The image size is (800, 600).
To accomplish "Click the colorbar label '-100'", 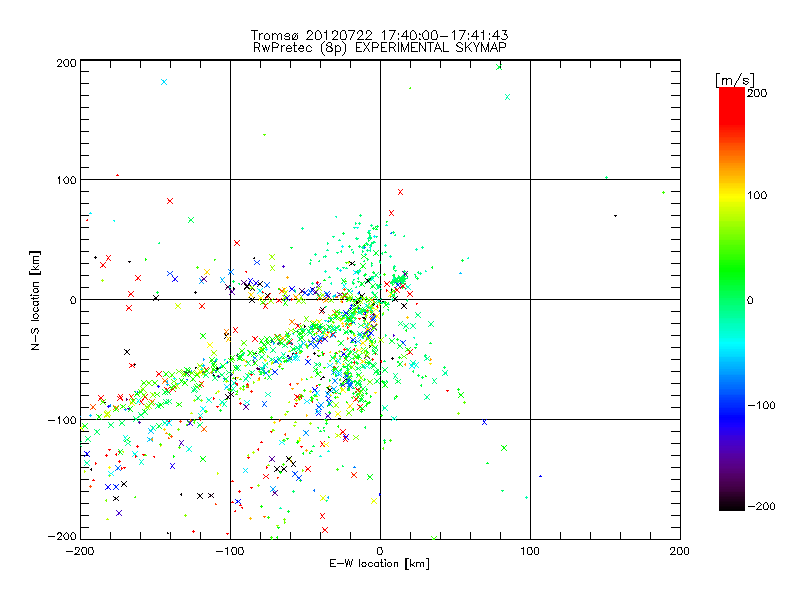I will tap(761, 405).
